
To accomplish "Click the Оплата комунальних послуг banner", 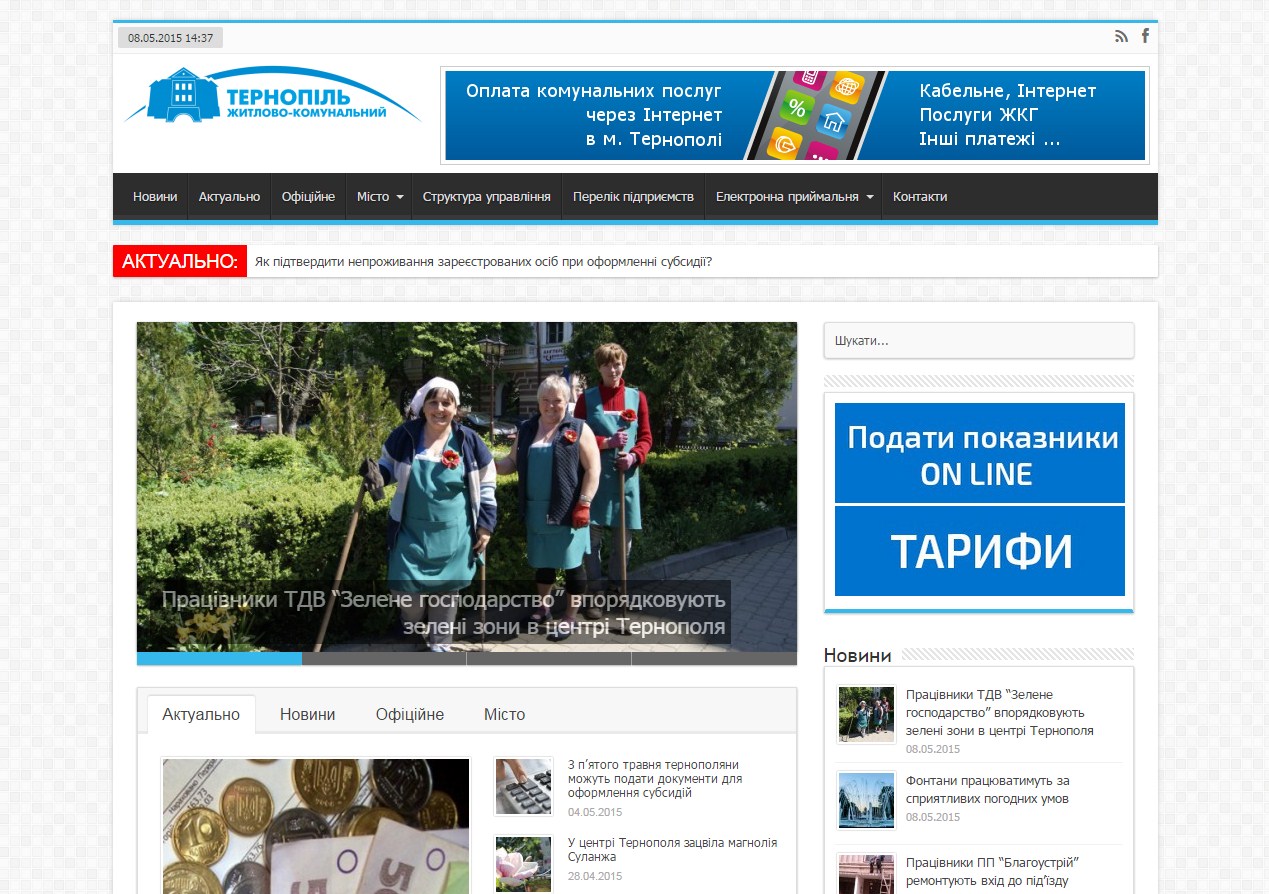I will tap(795, 115).
